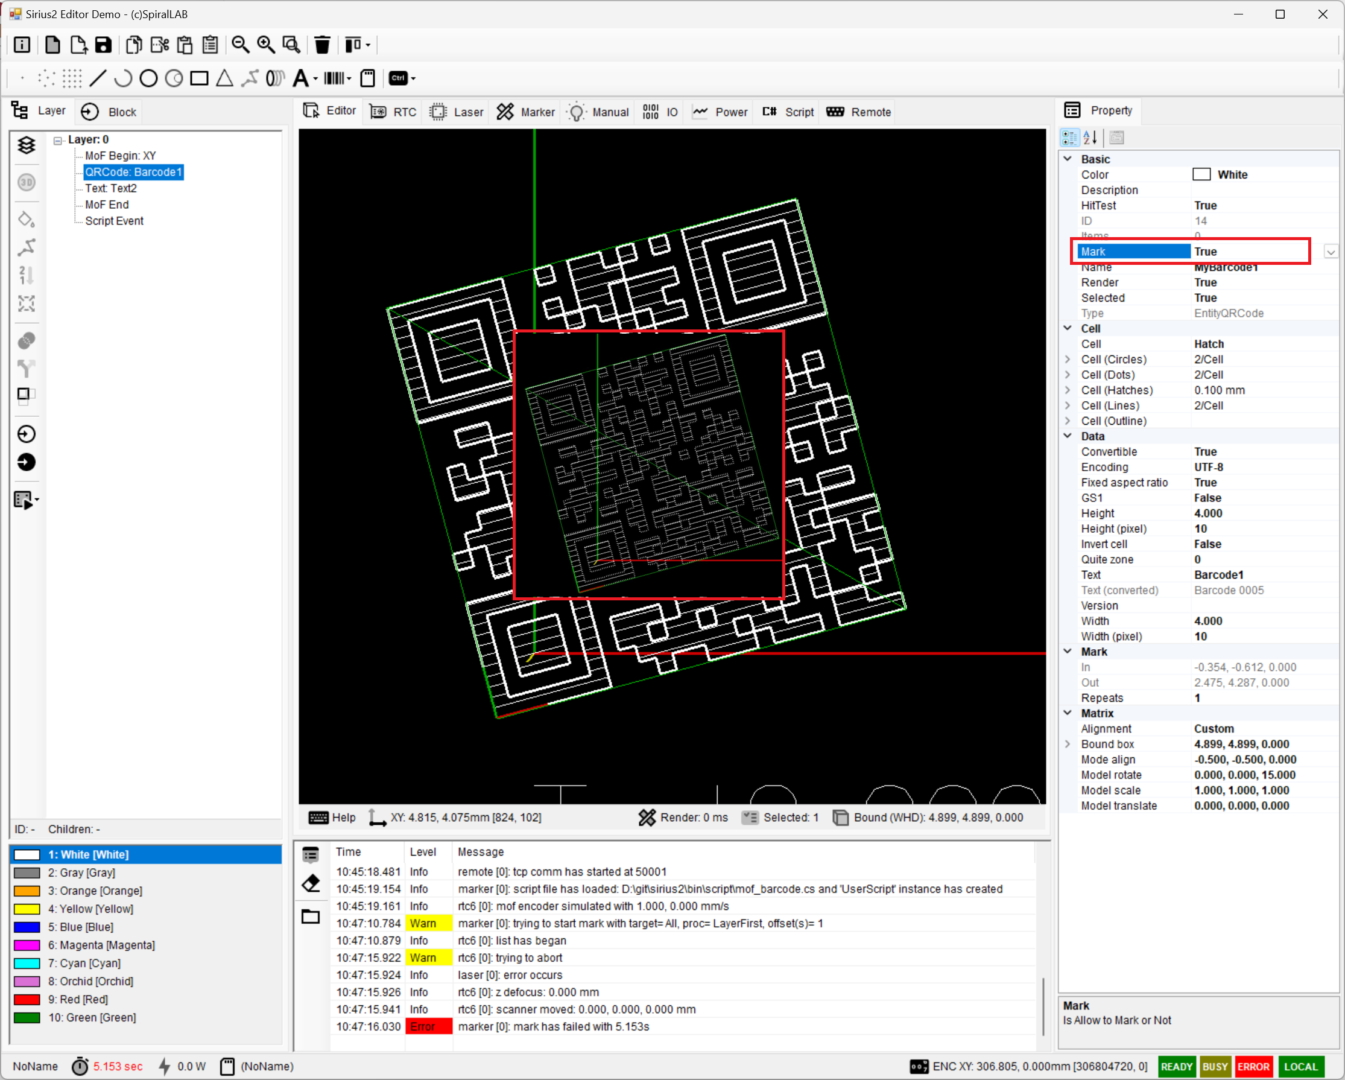Select the Circle drawing tool
Image resolution: width=1345 pixels, height=1080 pixels.
pos(149,78)
